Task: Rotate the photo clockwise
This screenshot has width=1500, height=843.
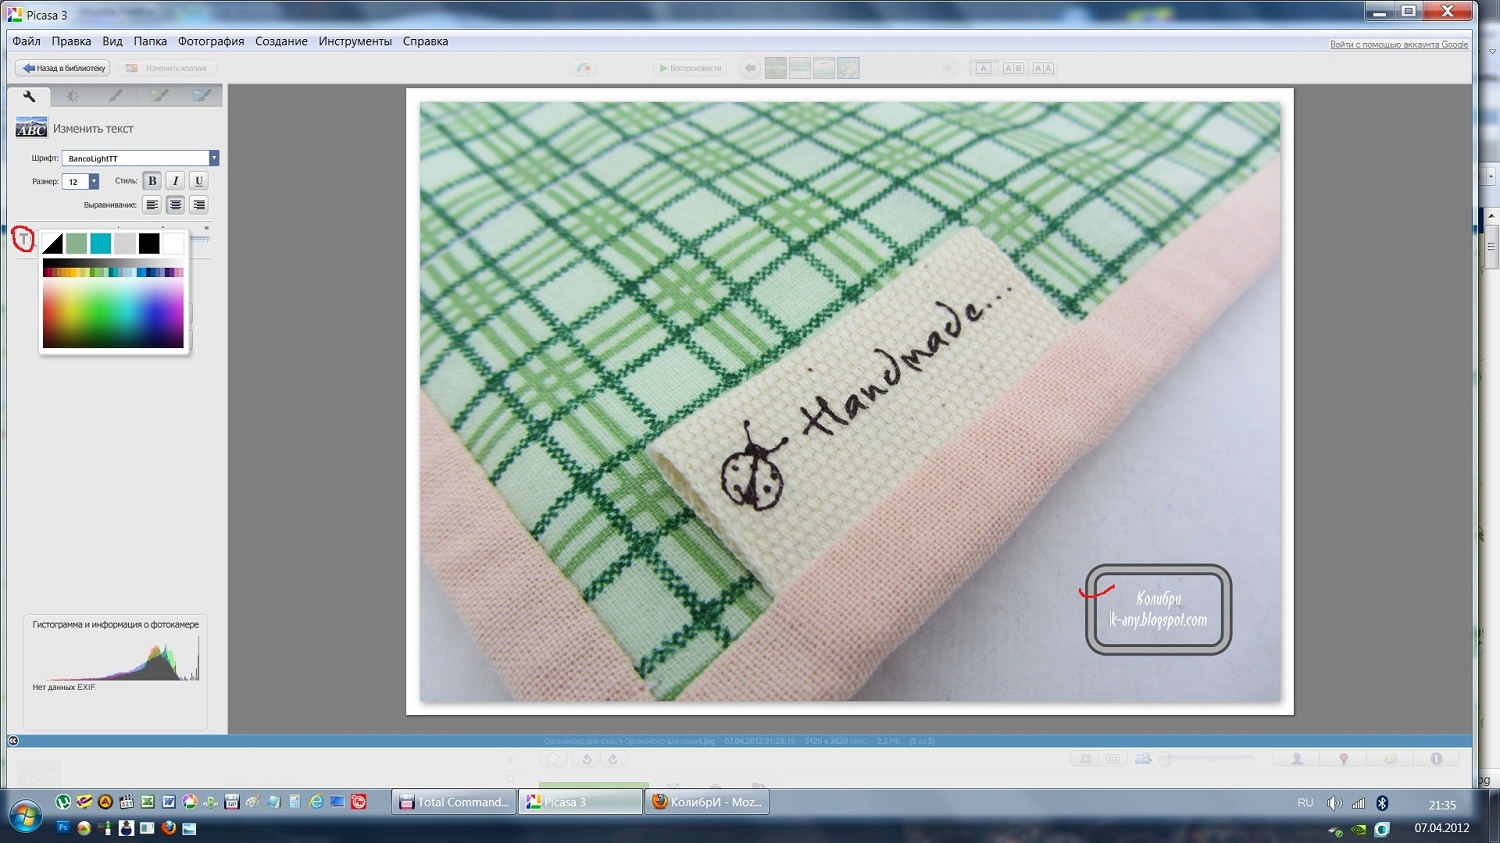Action: 613,759
